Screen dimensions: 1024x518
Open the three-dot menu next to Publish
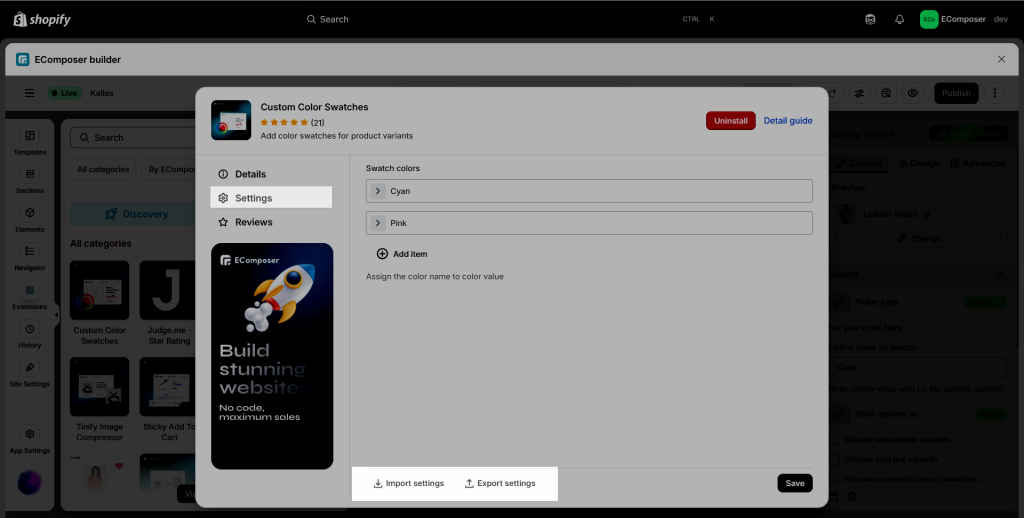[x=994, y=93]
